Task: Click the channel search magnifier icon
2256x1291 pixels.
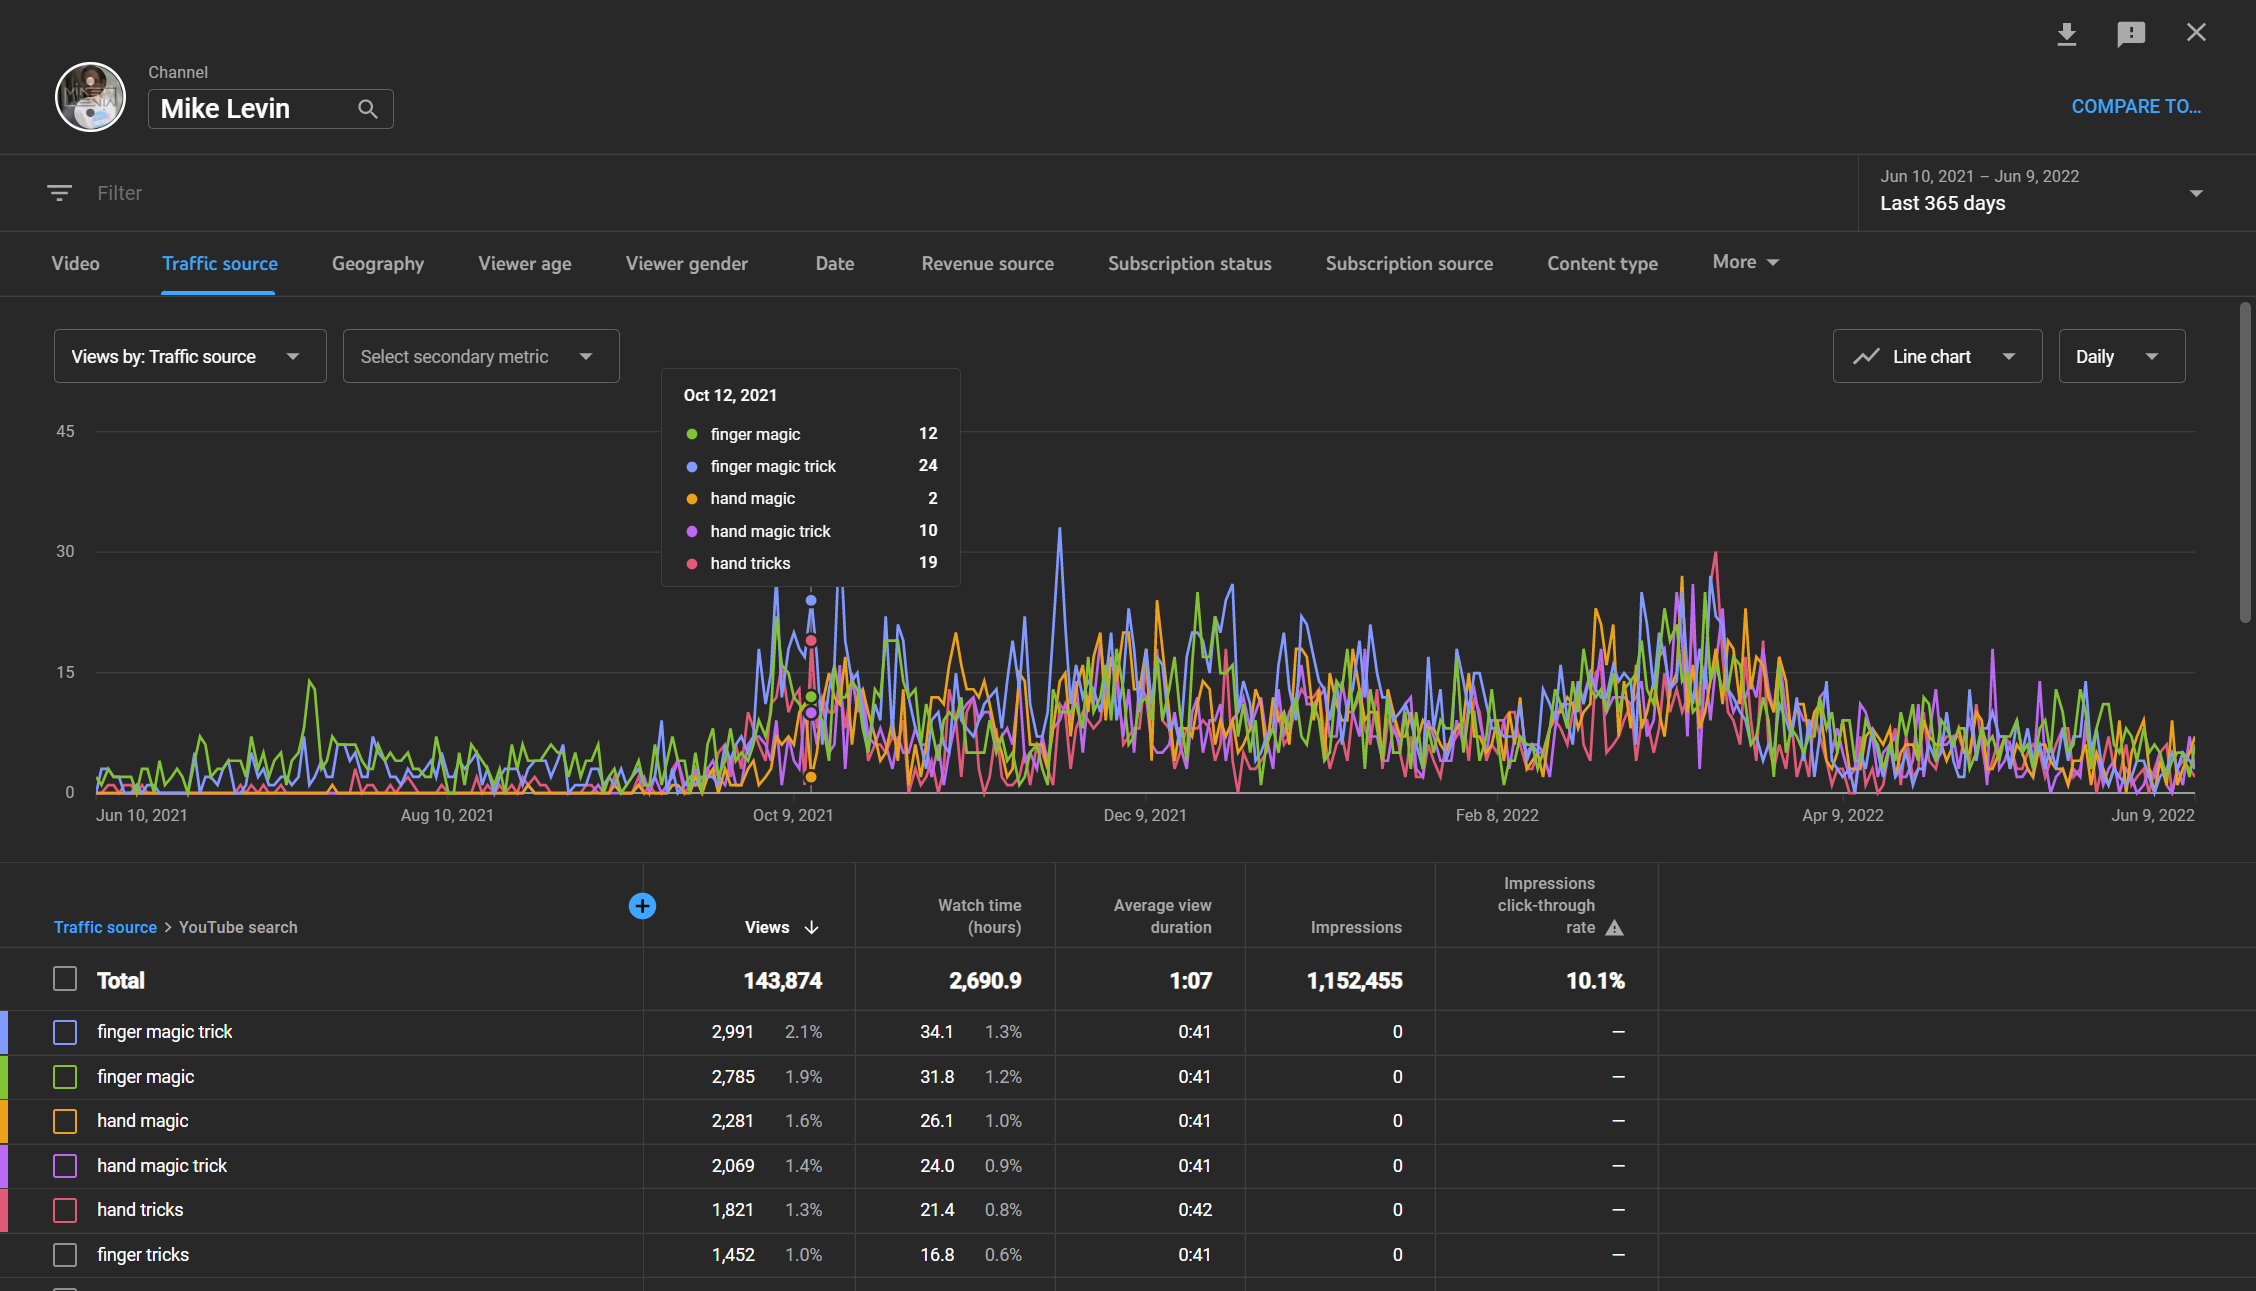Action: [x=368, y=109]
